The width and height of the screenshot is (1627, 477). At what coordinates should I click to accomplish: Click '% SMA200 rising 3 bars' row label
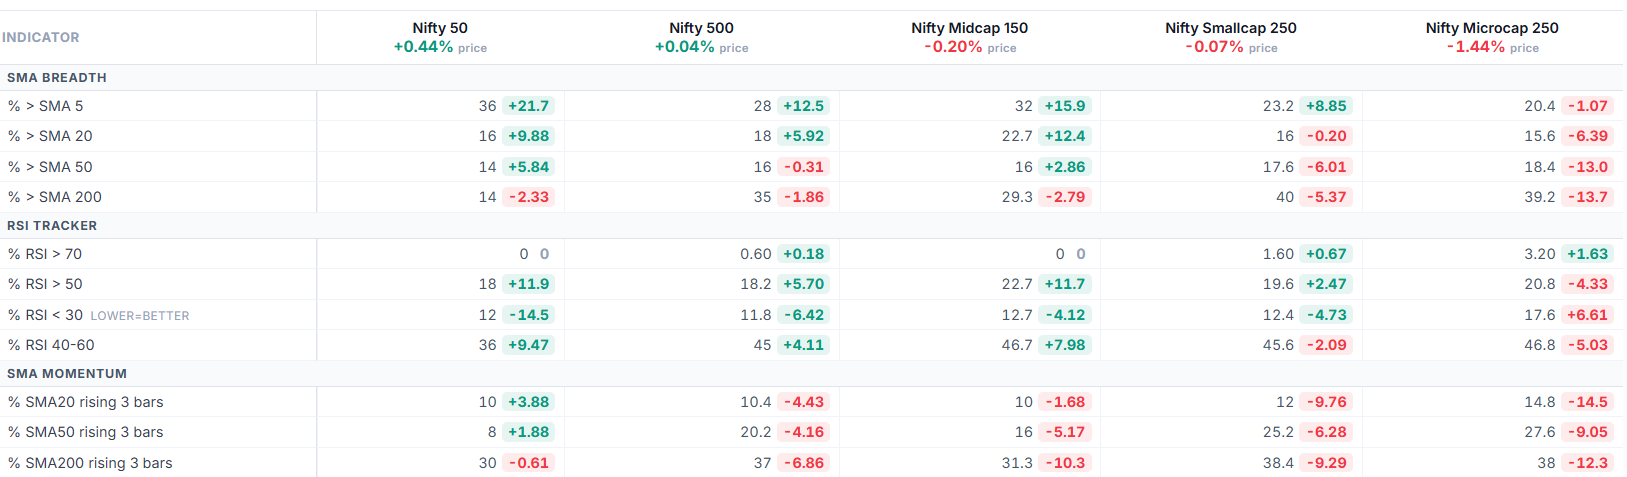(x=90, y=463)
